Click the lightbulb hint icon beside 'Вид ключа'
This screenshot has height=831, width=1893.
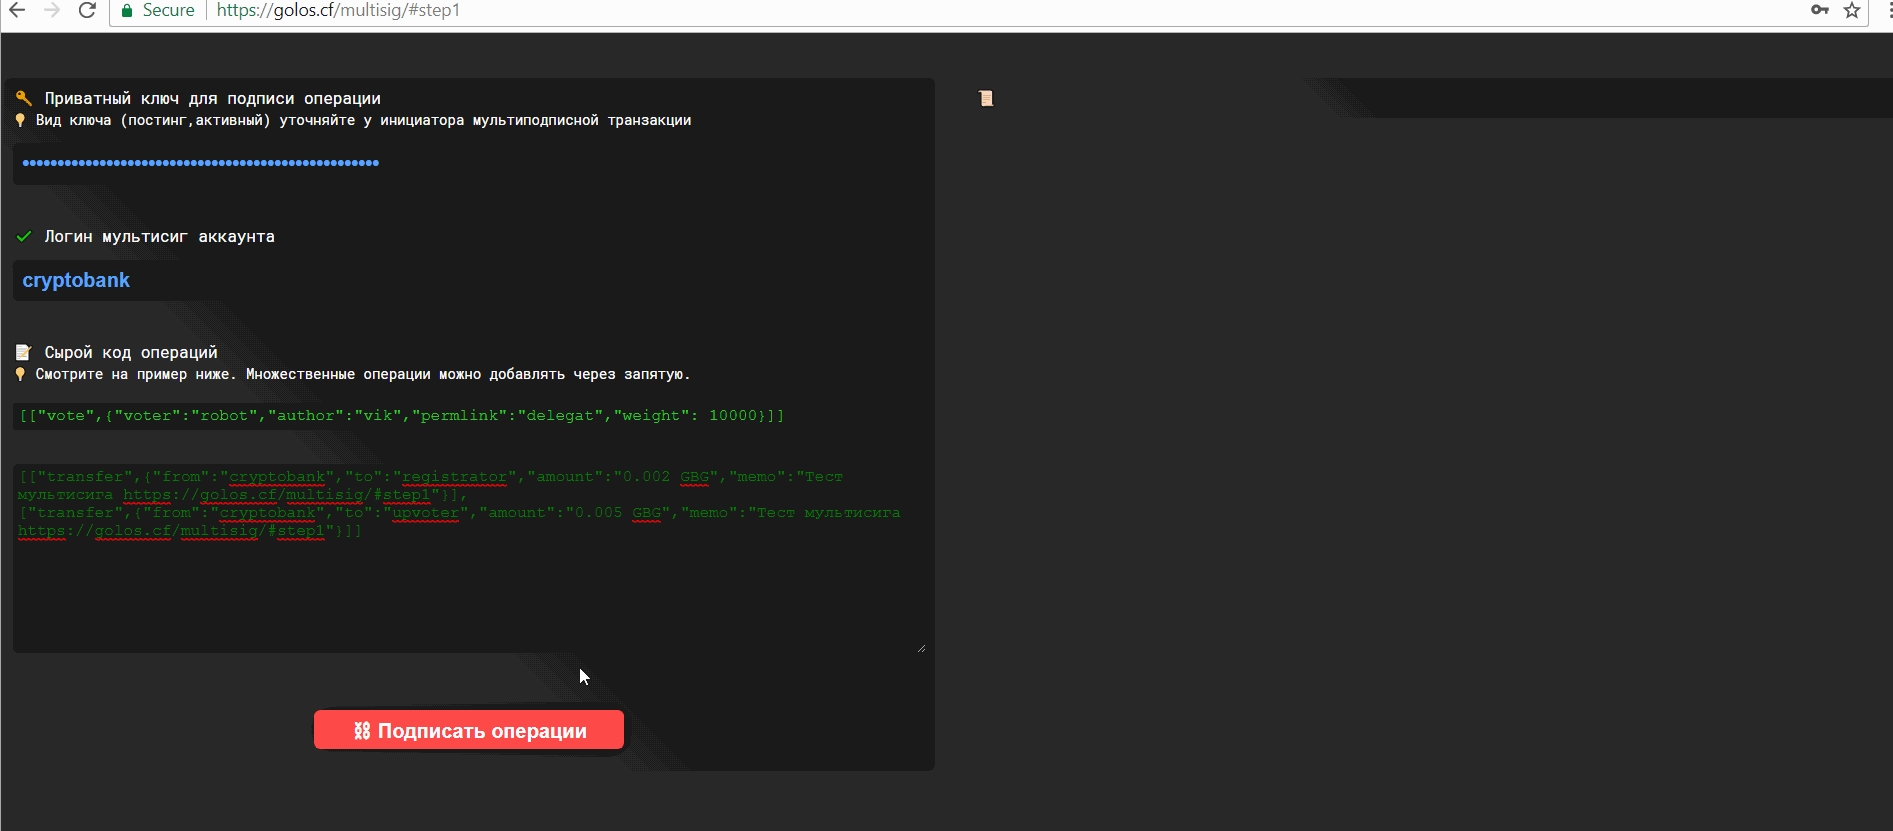pos(20,120)
